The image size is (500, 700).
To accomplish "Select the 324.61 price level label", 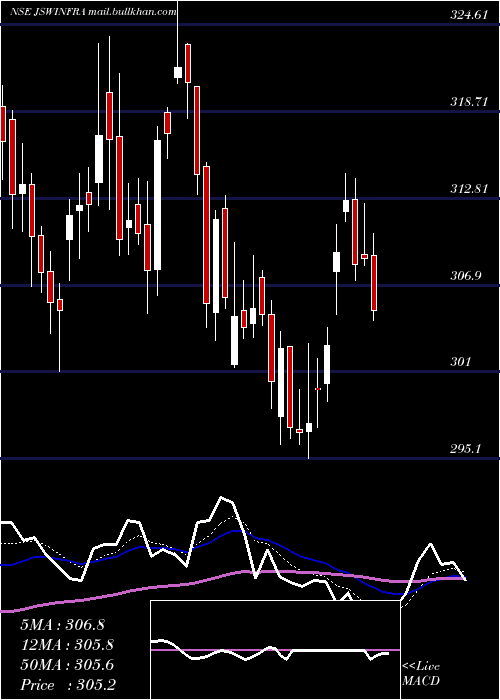I will coord(467,15).
